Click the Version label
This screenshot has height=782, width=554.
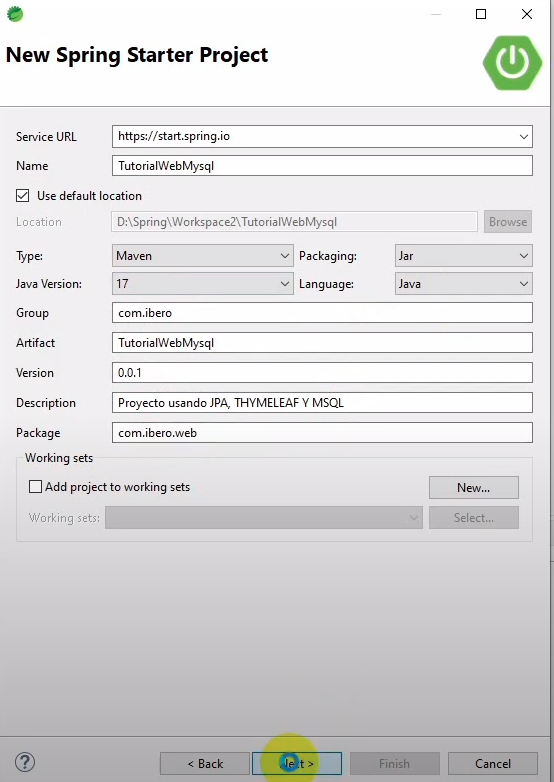[35, 373]
